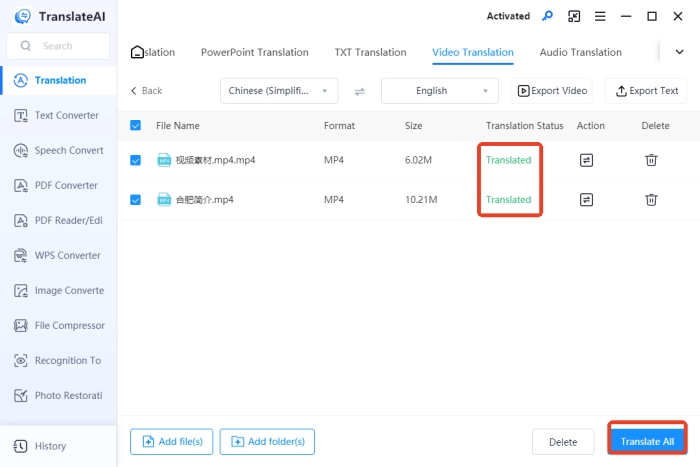
Task: Click the bottom Delete button
Action: tap(563, 442)
